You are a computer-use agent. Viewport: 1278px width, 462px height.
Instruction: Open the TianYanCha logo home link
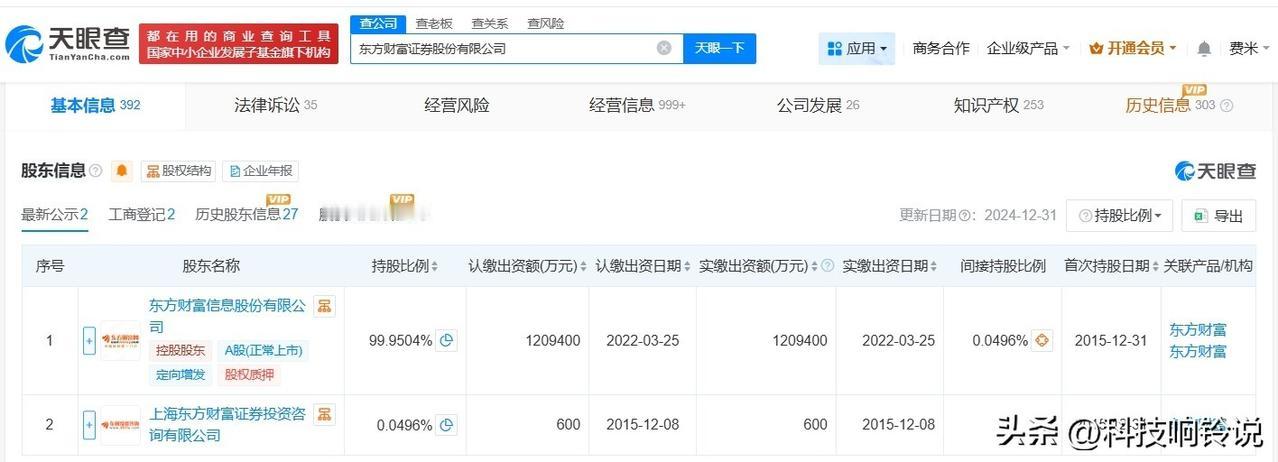click(68, 42)
